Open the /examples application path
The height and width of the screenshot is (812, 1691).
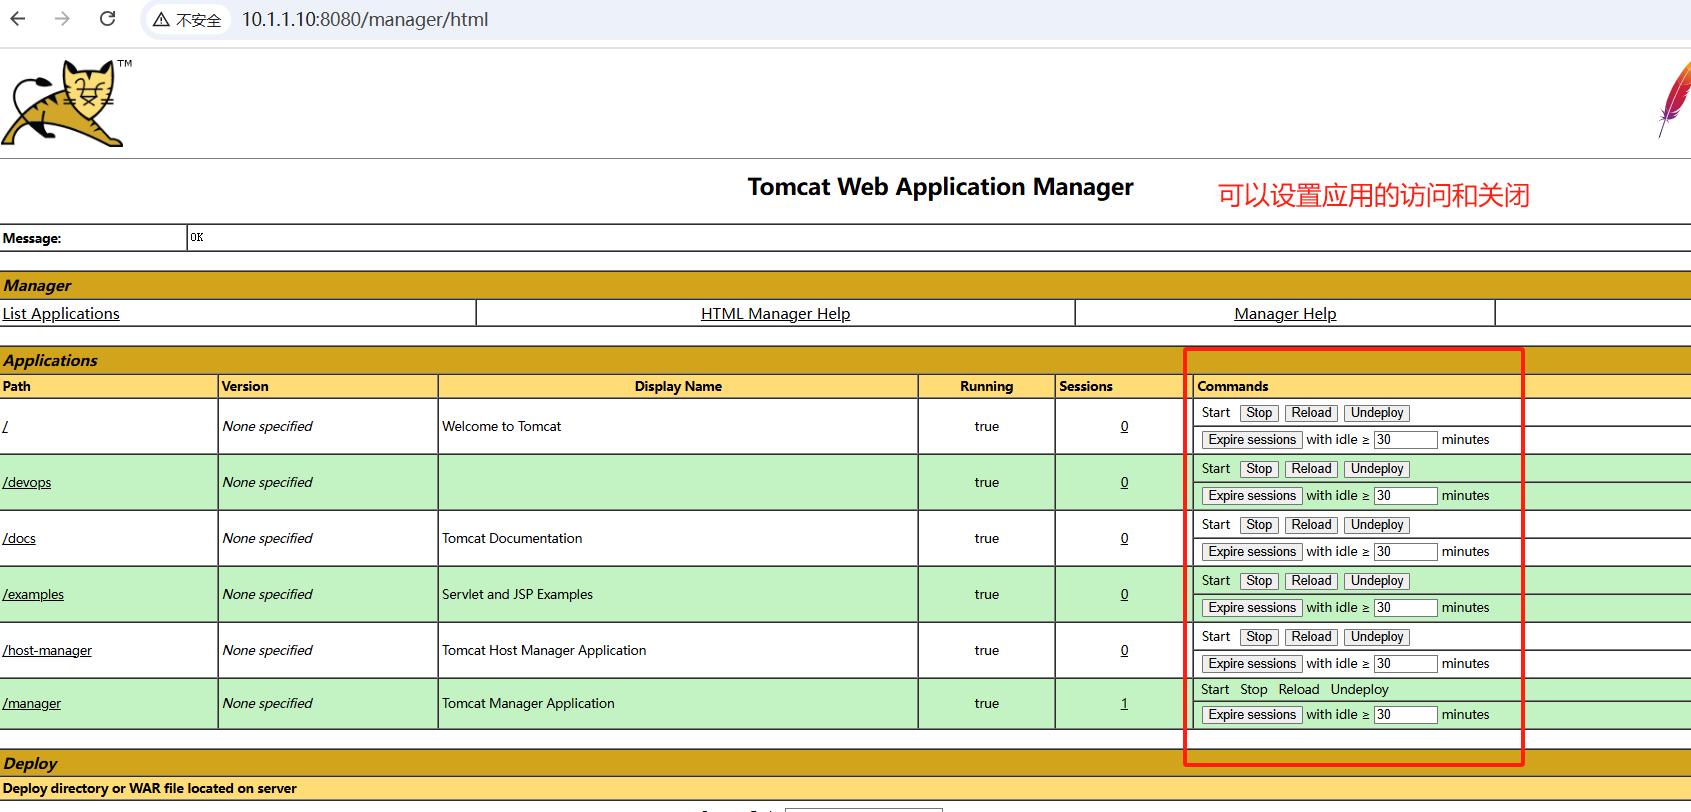(33, 594)
